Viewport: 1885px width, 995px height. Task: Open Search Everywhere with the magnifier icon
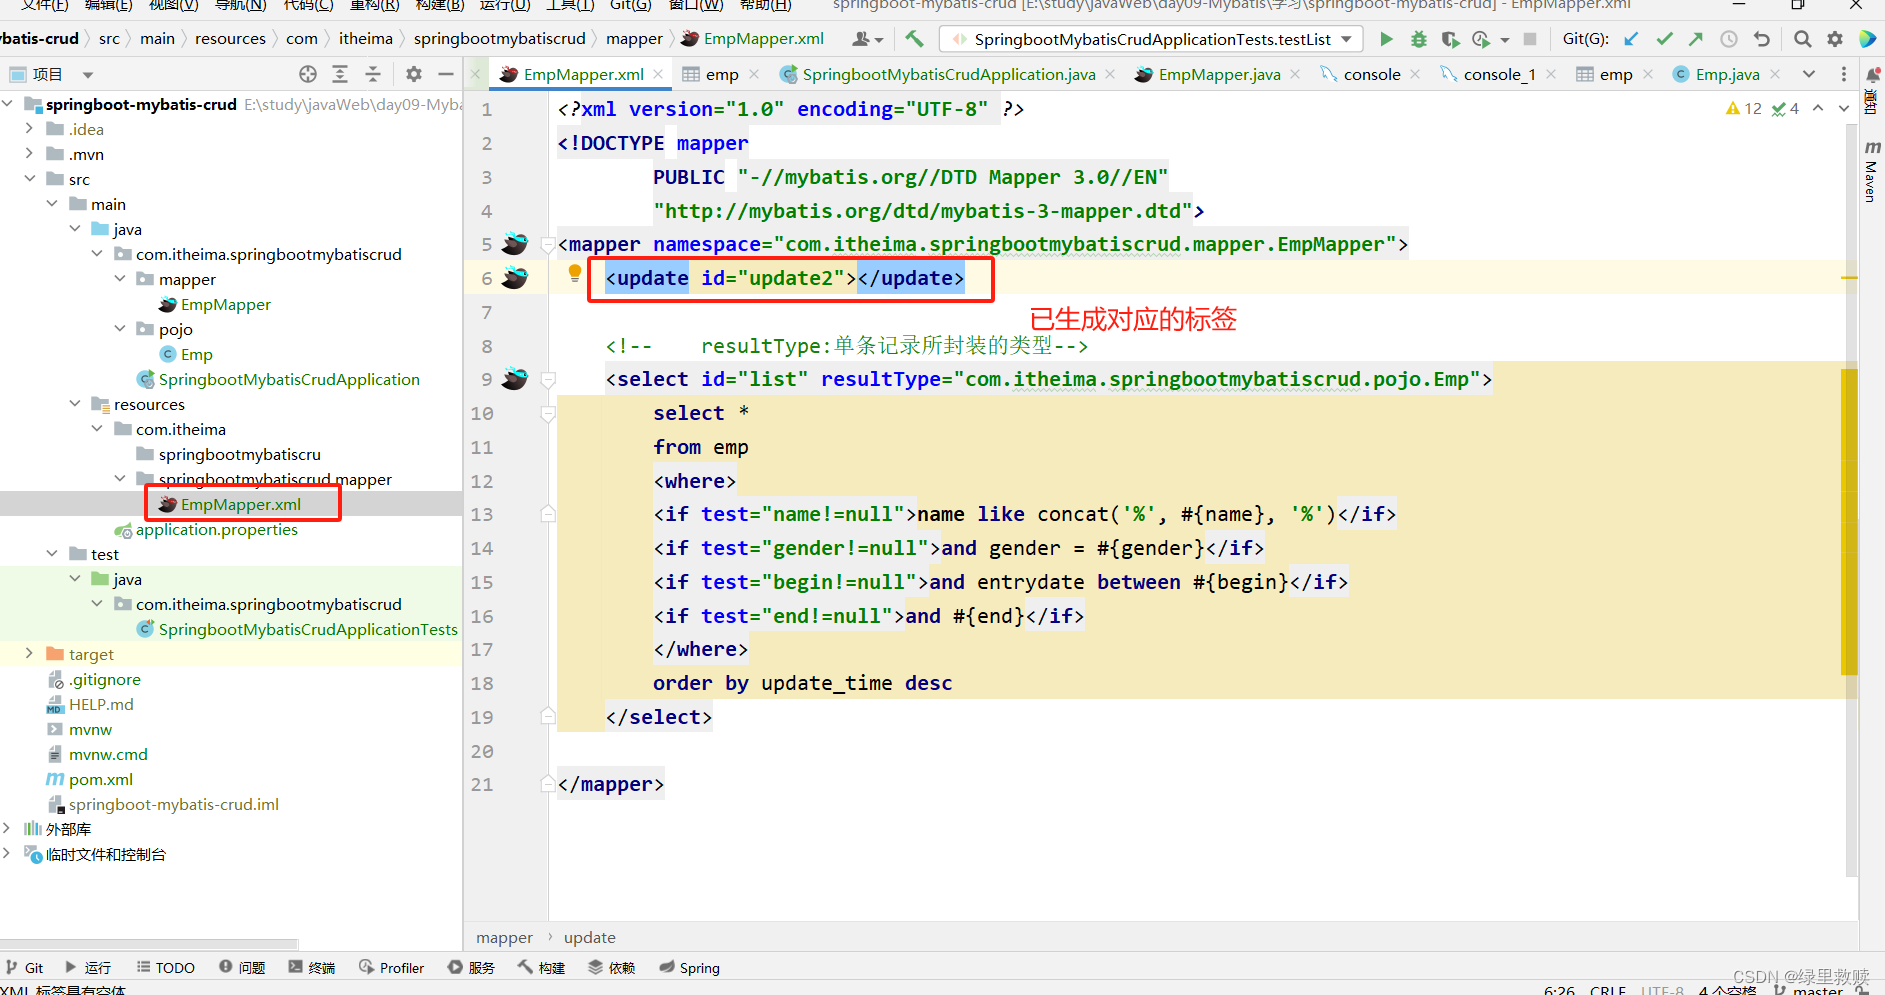point(1802,39)
